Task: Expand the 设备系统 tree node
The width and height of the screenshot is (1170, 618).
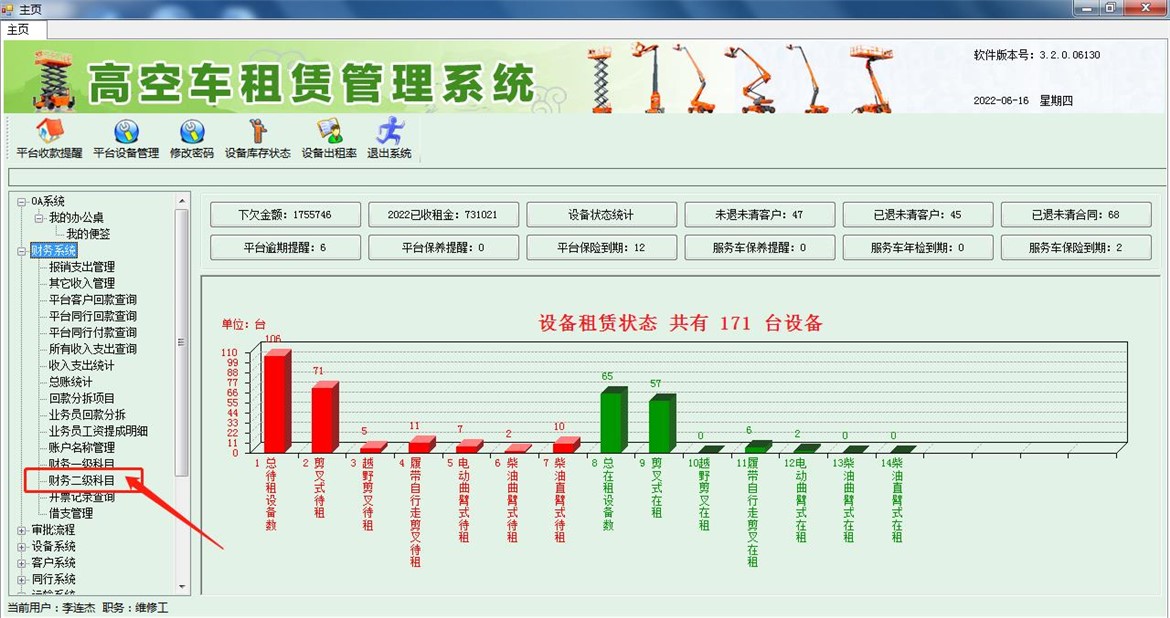Action: 22,546
